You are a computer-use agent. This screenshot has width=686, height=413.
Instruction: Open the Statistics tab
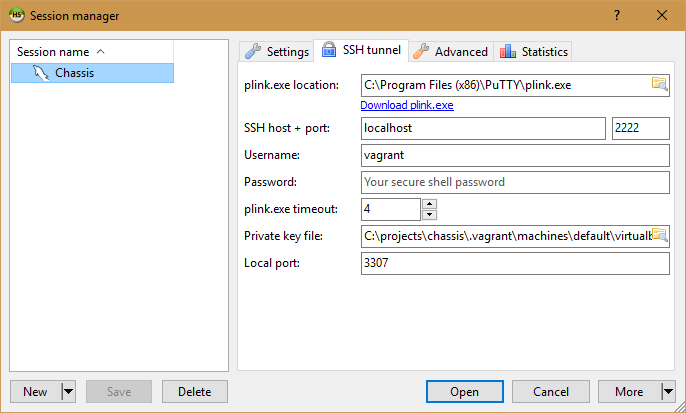533,52
